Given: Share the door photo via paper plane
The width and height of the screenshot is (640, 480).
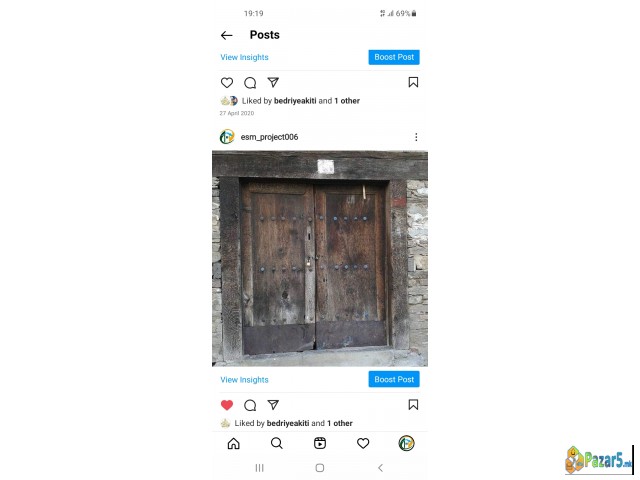Looking at the screenshot, I should click(x=273, y=404).
